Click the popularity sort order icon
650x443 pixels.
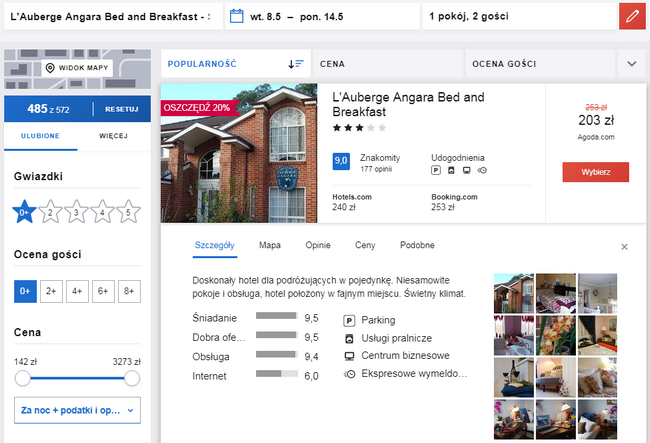click(296, 64)
